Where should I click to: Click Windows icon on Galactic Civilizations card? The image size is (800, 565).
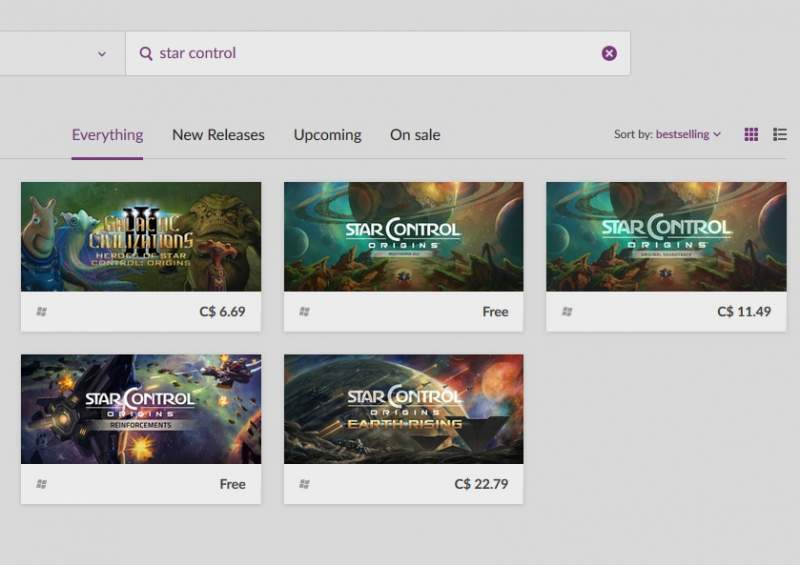pos(41,311)
